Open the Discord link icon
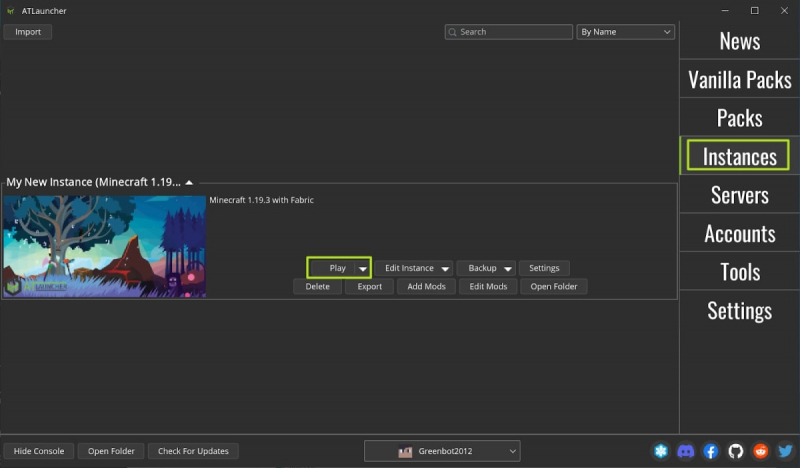The image size is (800, 468). [x=685, y=451]
